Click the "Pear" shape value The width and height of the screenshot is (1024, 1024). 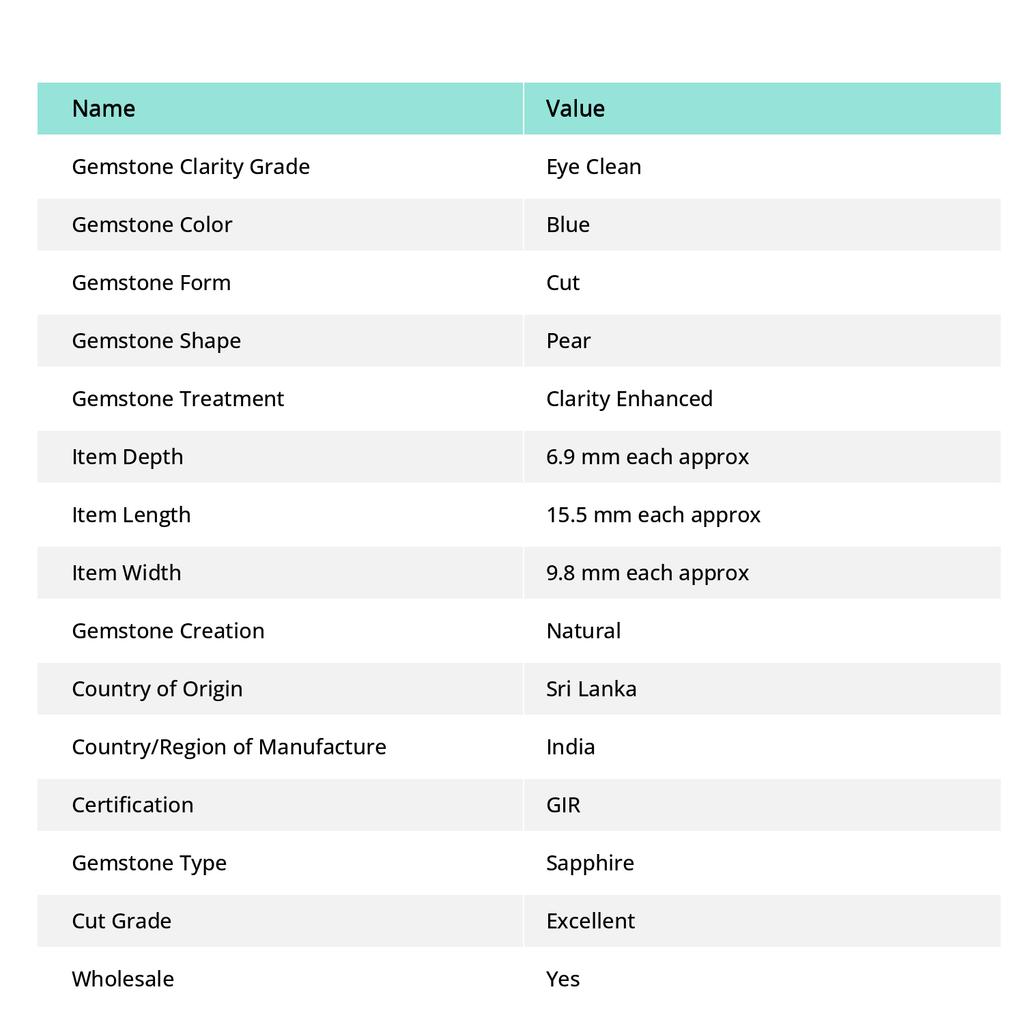[x=568, y=341]
